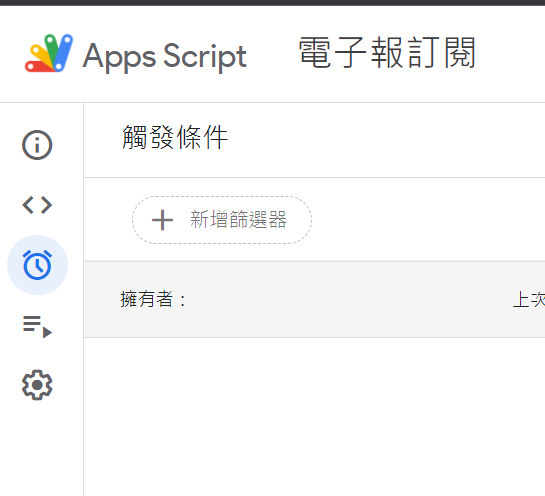545x496 pixels.
Task: Open the Overview info icon in sidebar
Action: tap(37, 145)
